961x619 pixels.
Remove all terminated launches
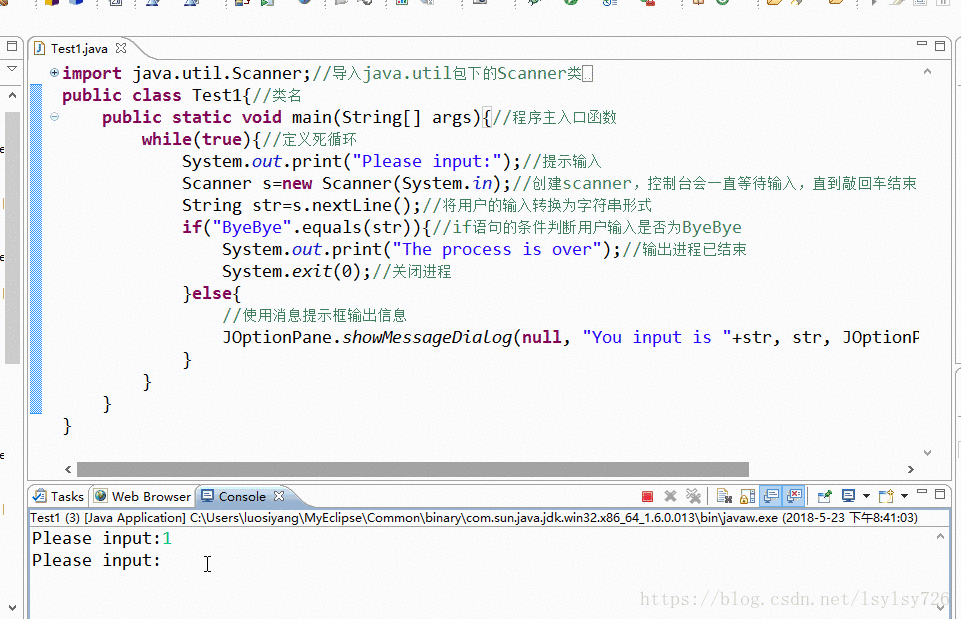coord(694,495)
